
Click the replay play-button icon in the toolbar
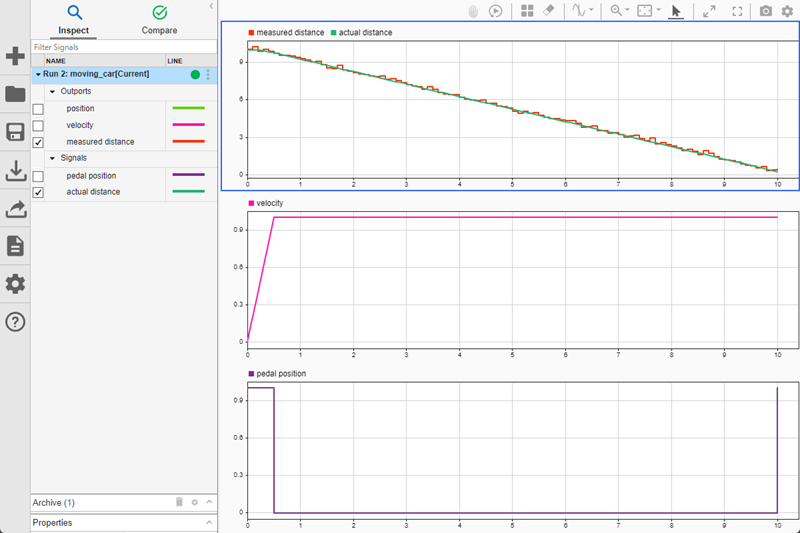[x=496, y=11]
